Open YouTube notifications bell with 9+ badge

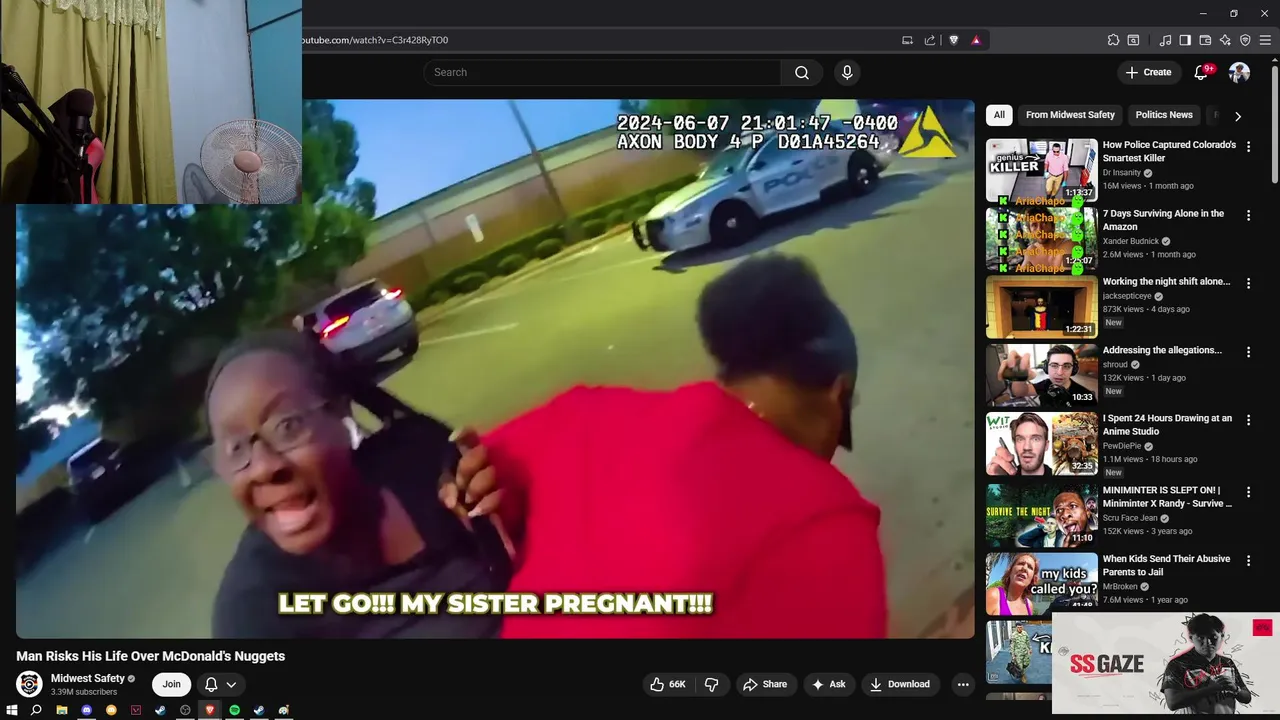[x=1202, y=72]
